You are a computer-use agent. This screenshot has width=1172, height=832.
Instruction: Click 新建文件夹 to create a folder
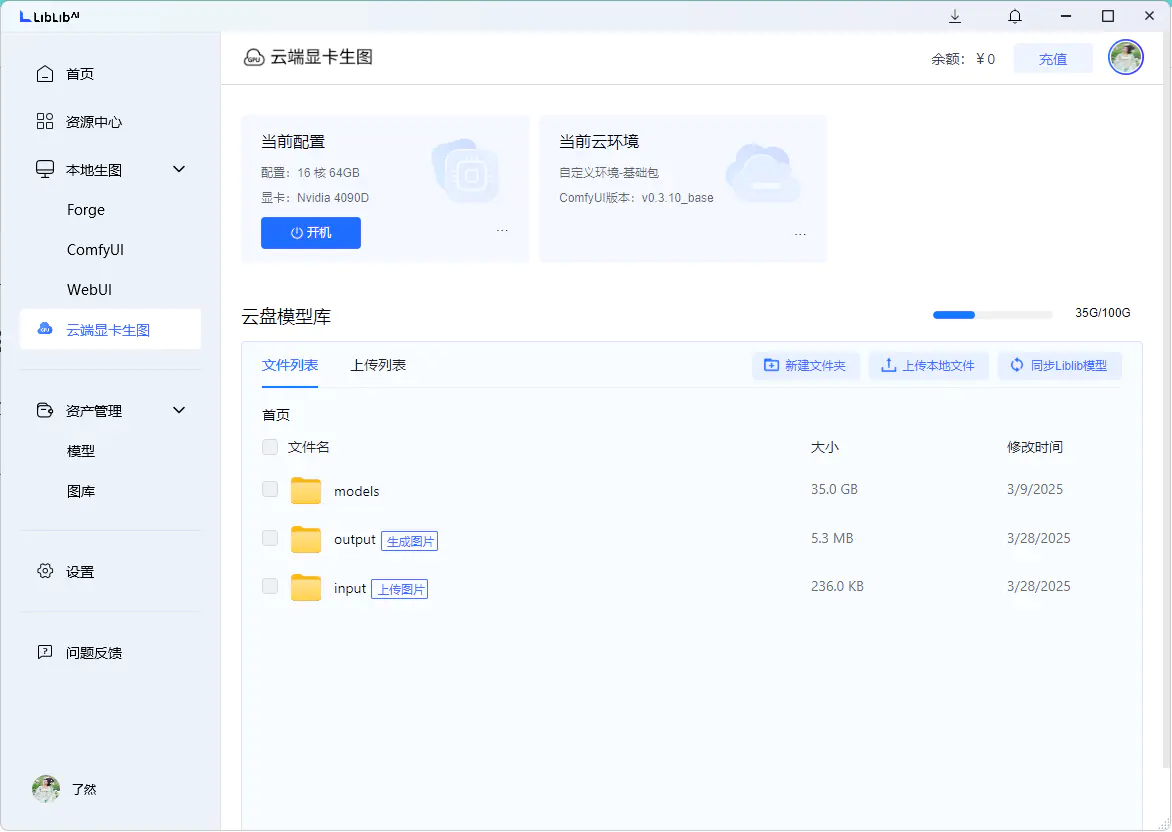click(806, 366)
